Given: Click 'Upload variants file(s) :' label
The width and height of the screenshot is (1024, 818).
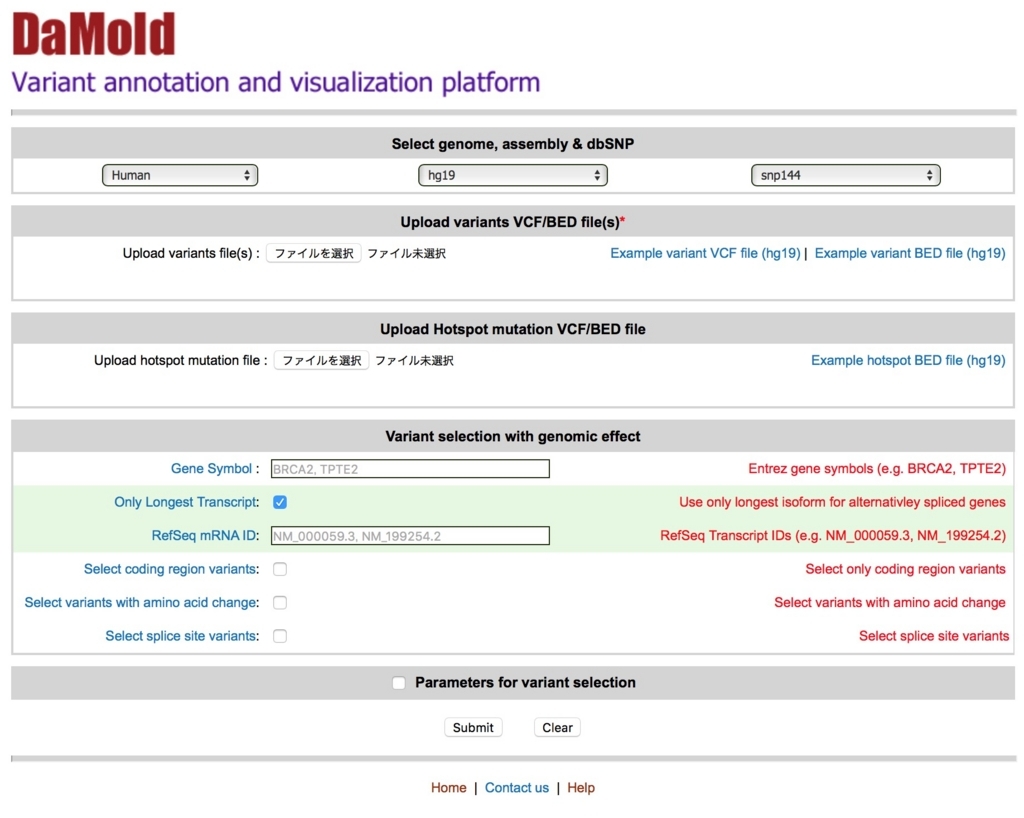Looking at the screenshot, I should 191,253.
